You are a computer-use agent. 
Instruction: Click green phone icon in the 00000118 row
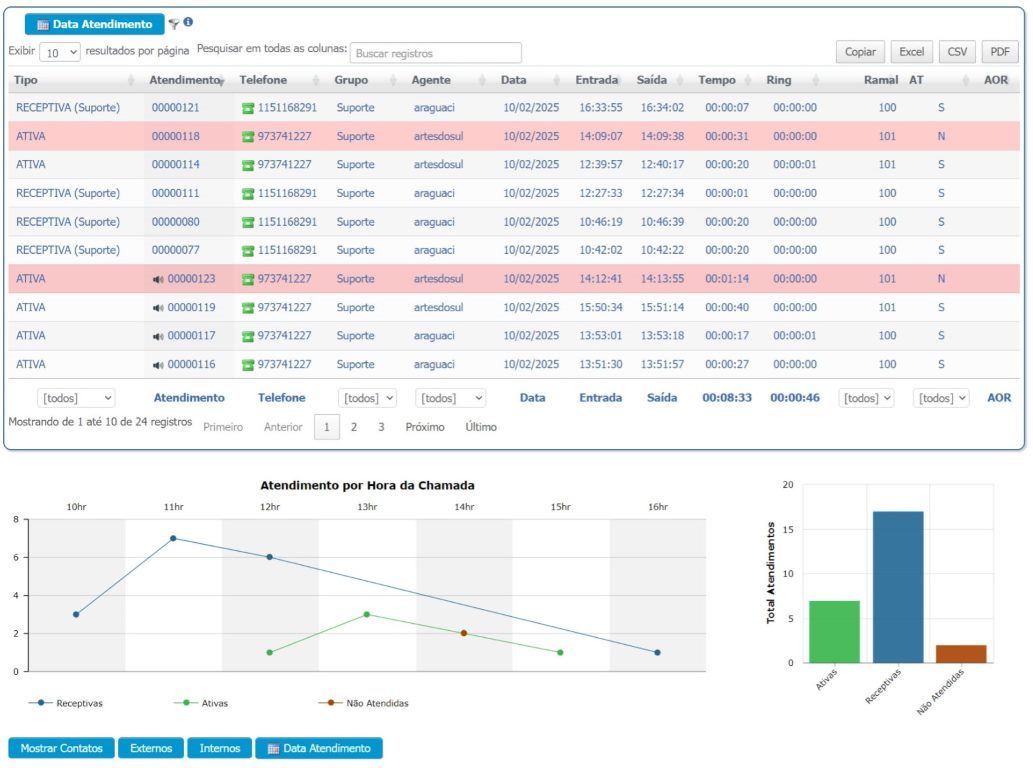coord(248,137)
